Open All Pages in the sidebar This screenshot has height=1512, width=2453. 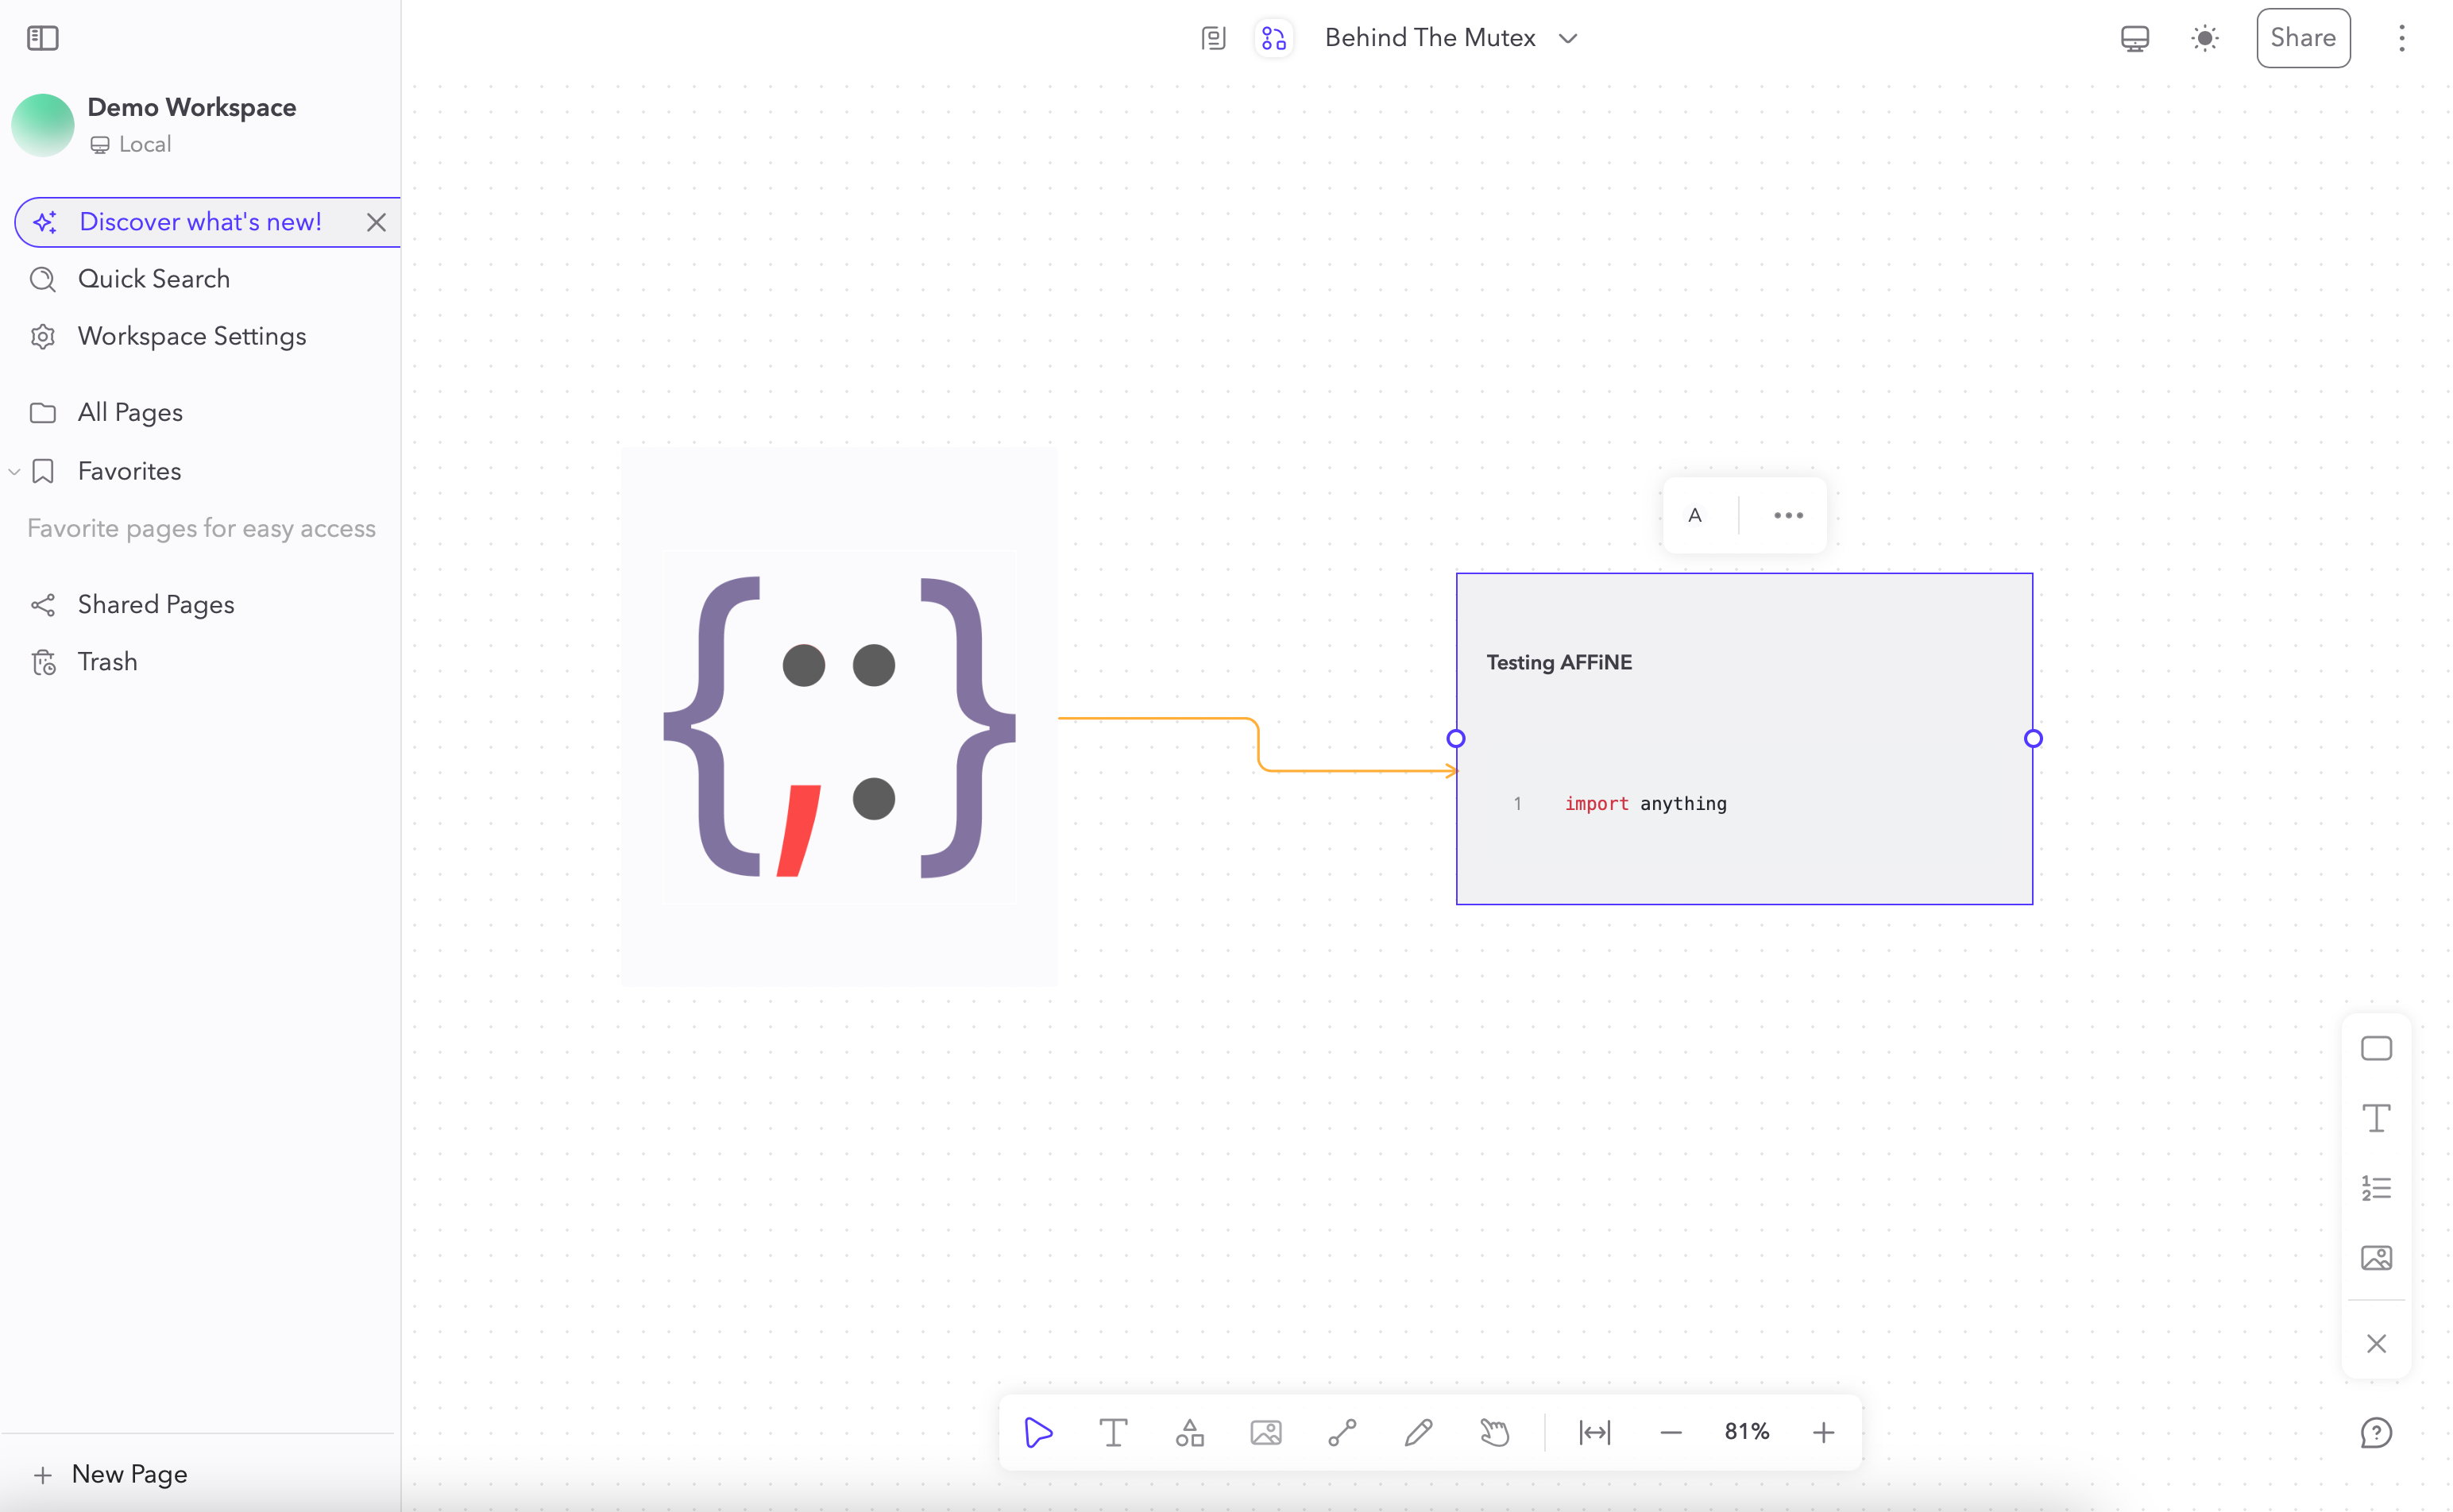(130, 412)
